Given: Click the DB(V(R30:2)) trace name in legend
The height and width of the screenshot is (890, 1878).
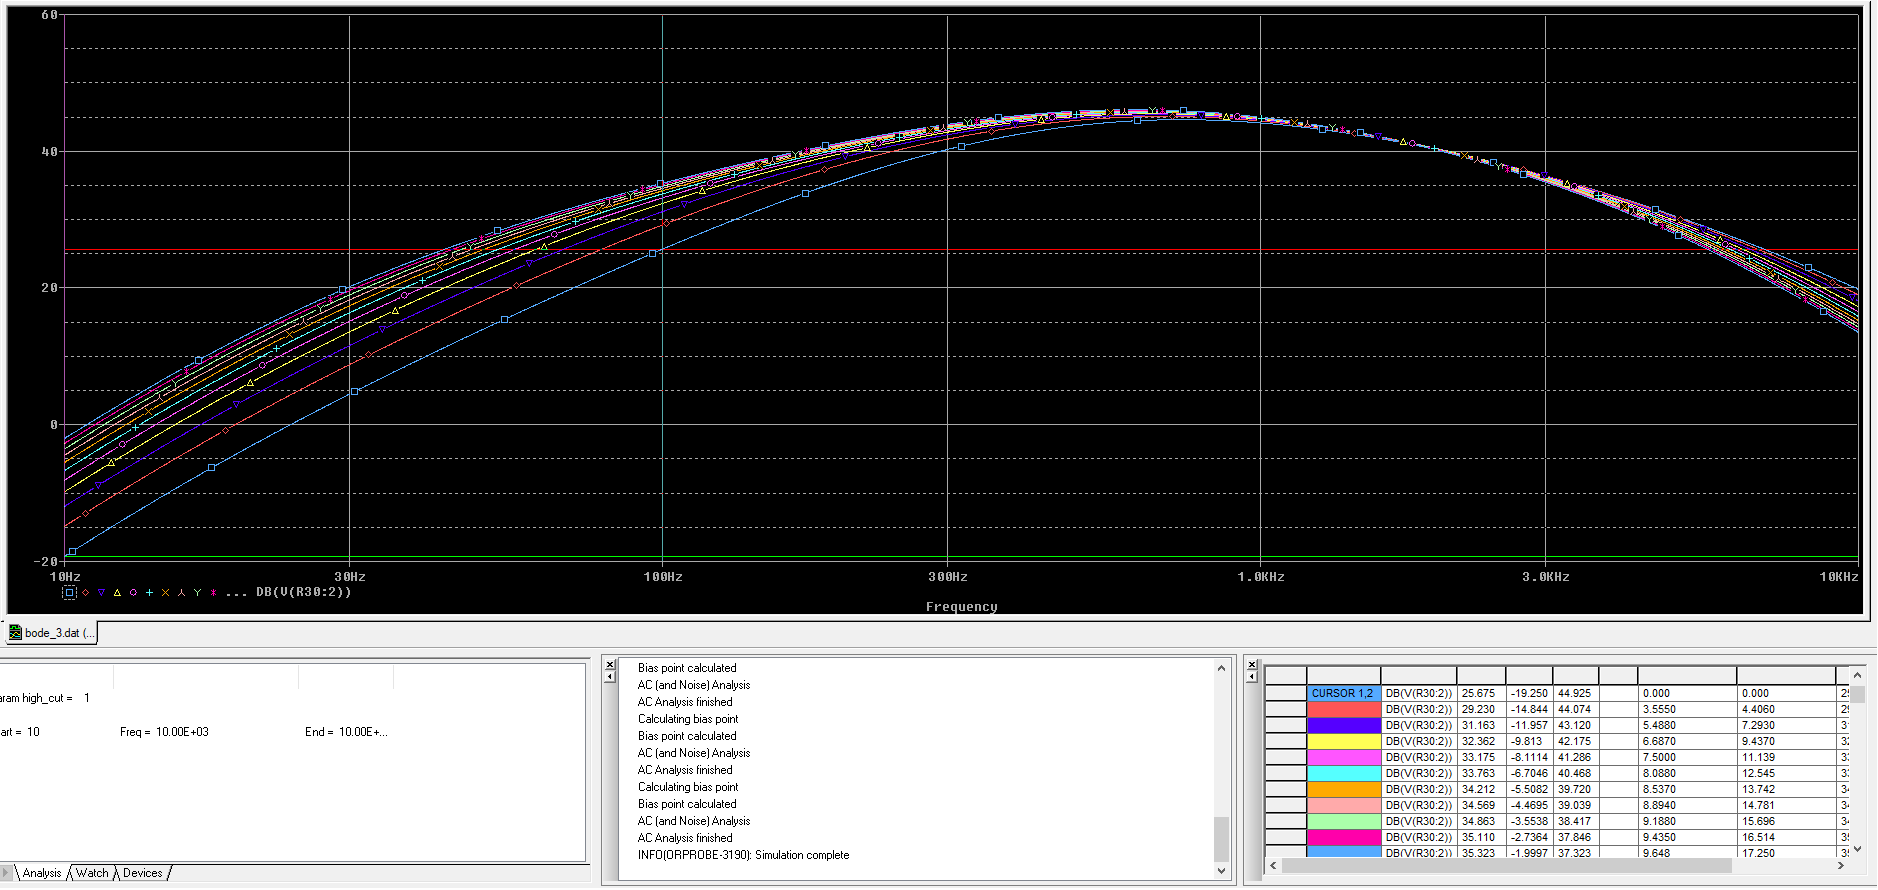Looking at the screenshot, I should click(304, 592).
